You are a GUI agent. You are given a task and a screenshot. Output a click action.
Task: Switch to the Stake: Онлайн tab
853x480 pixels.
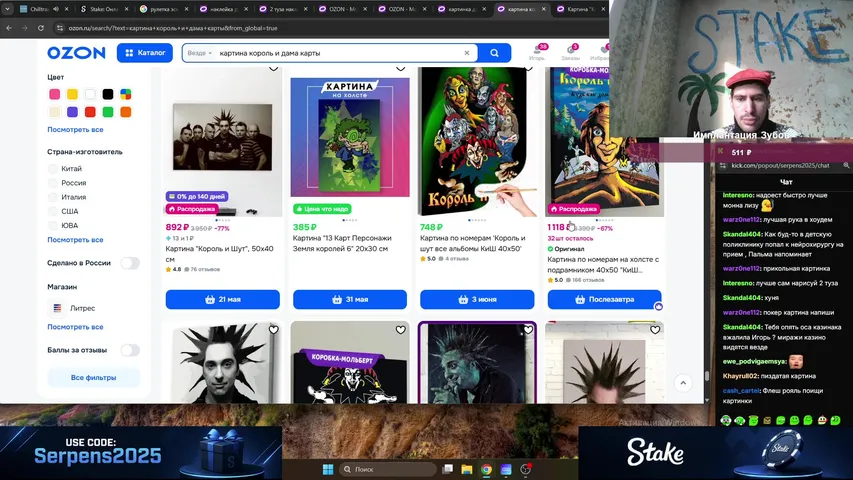point(102,9)
